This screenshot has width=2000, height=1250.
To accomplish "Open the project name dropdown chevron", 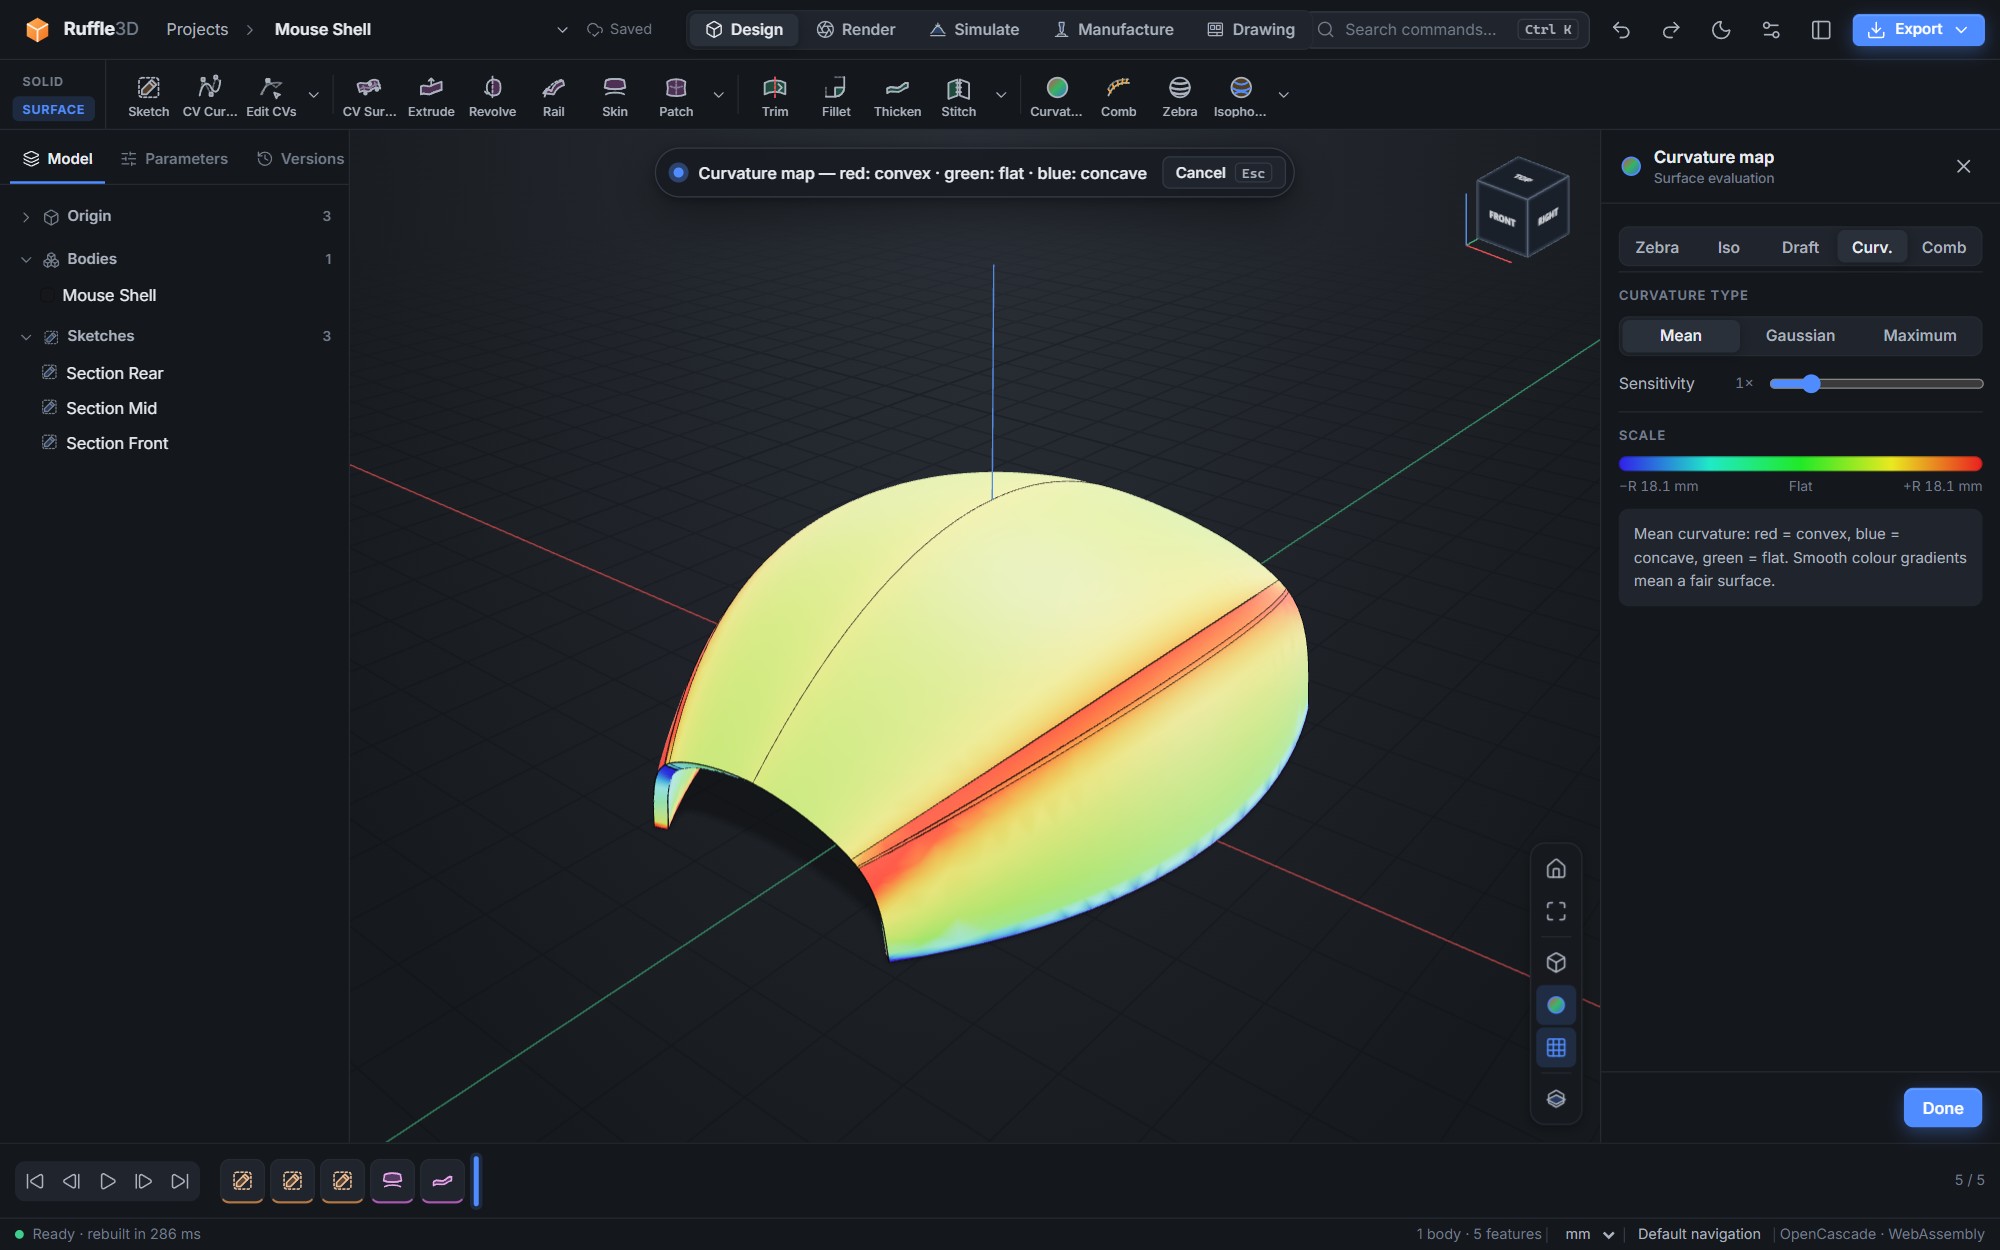I will coord(562,30).
